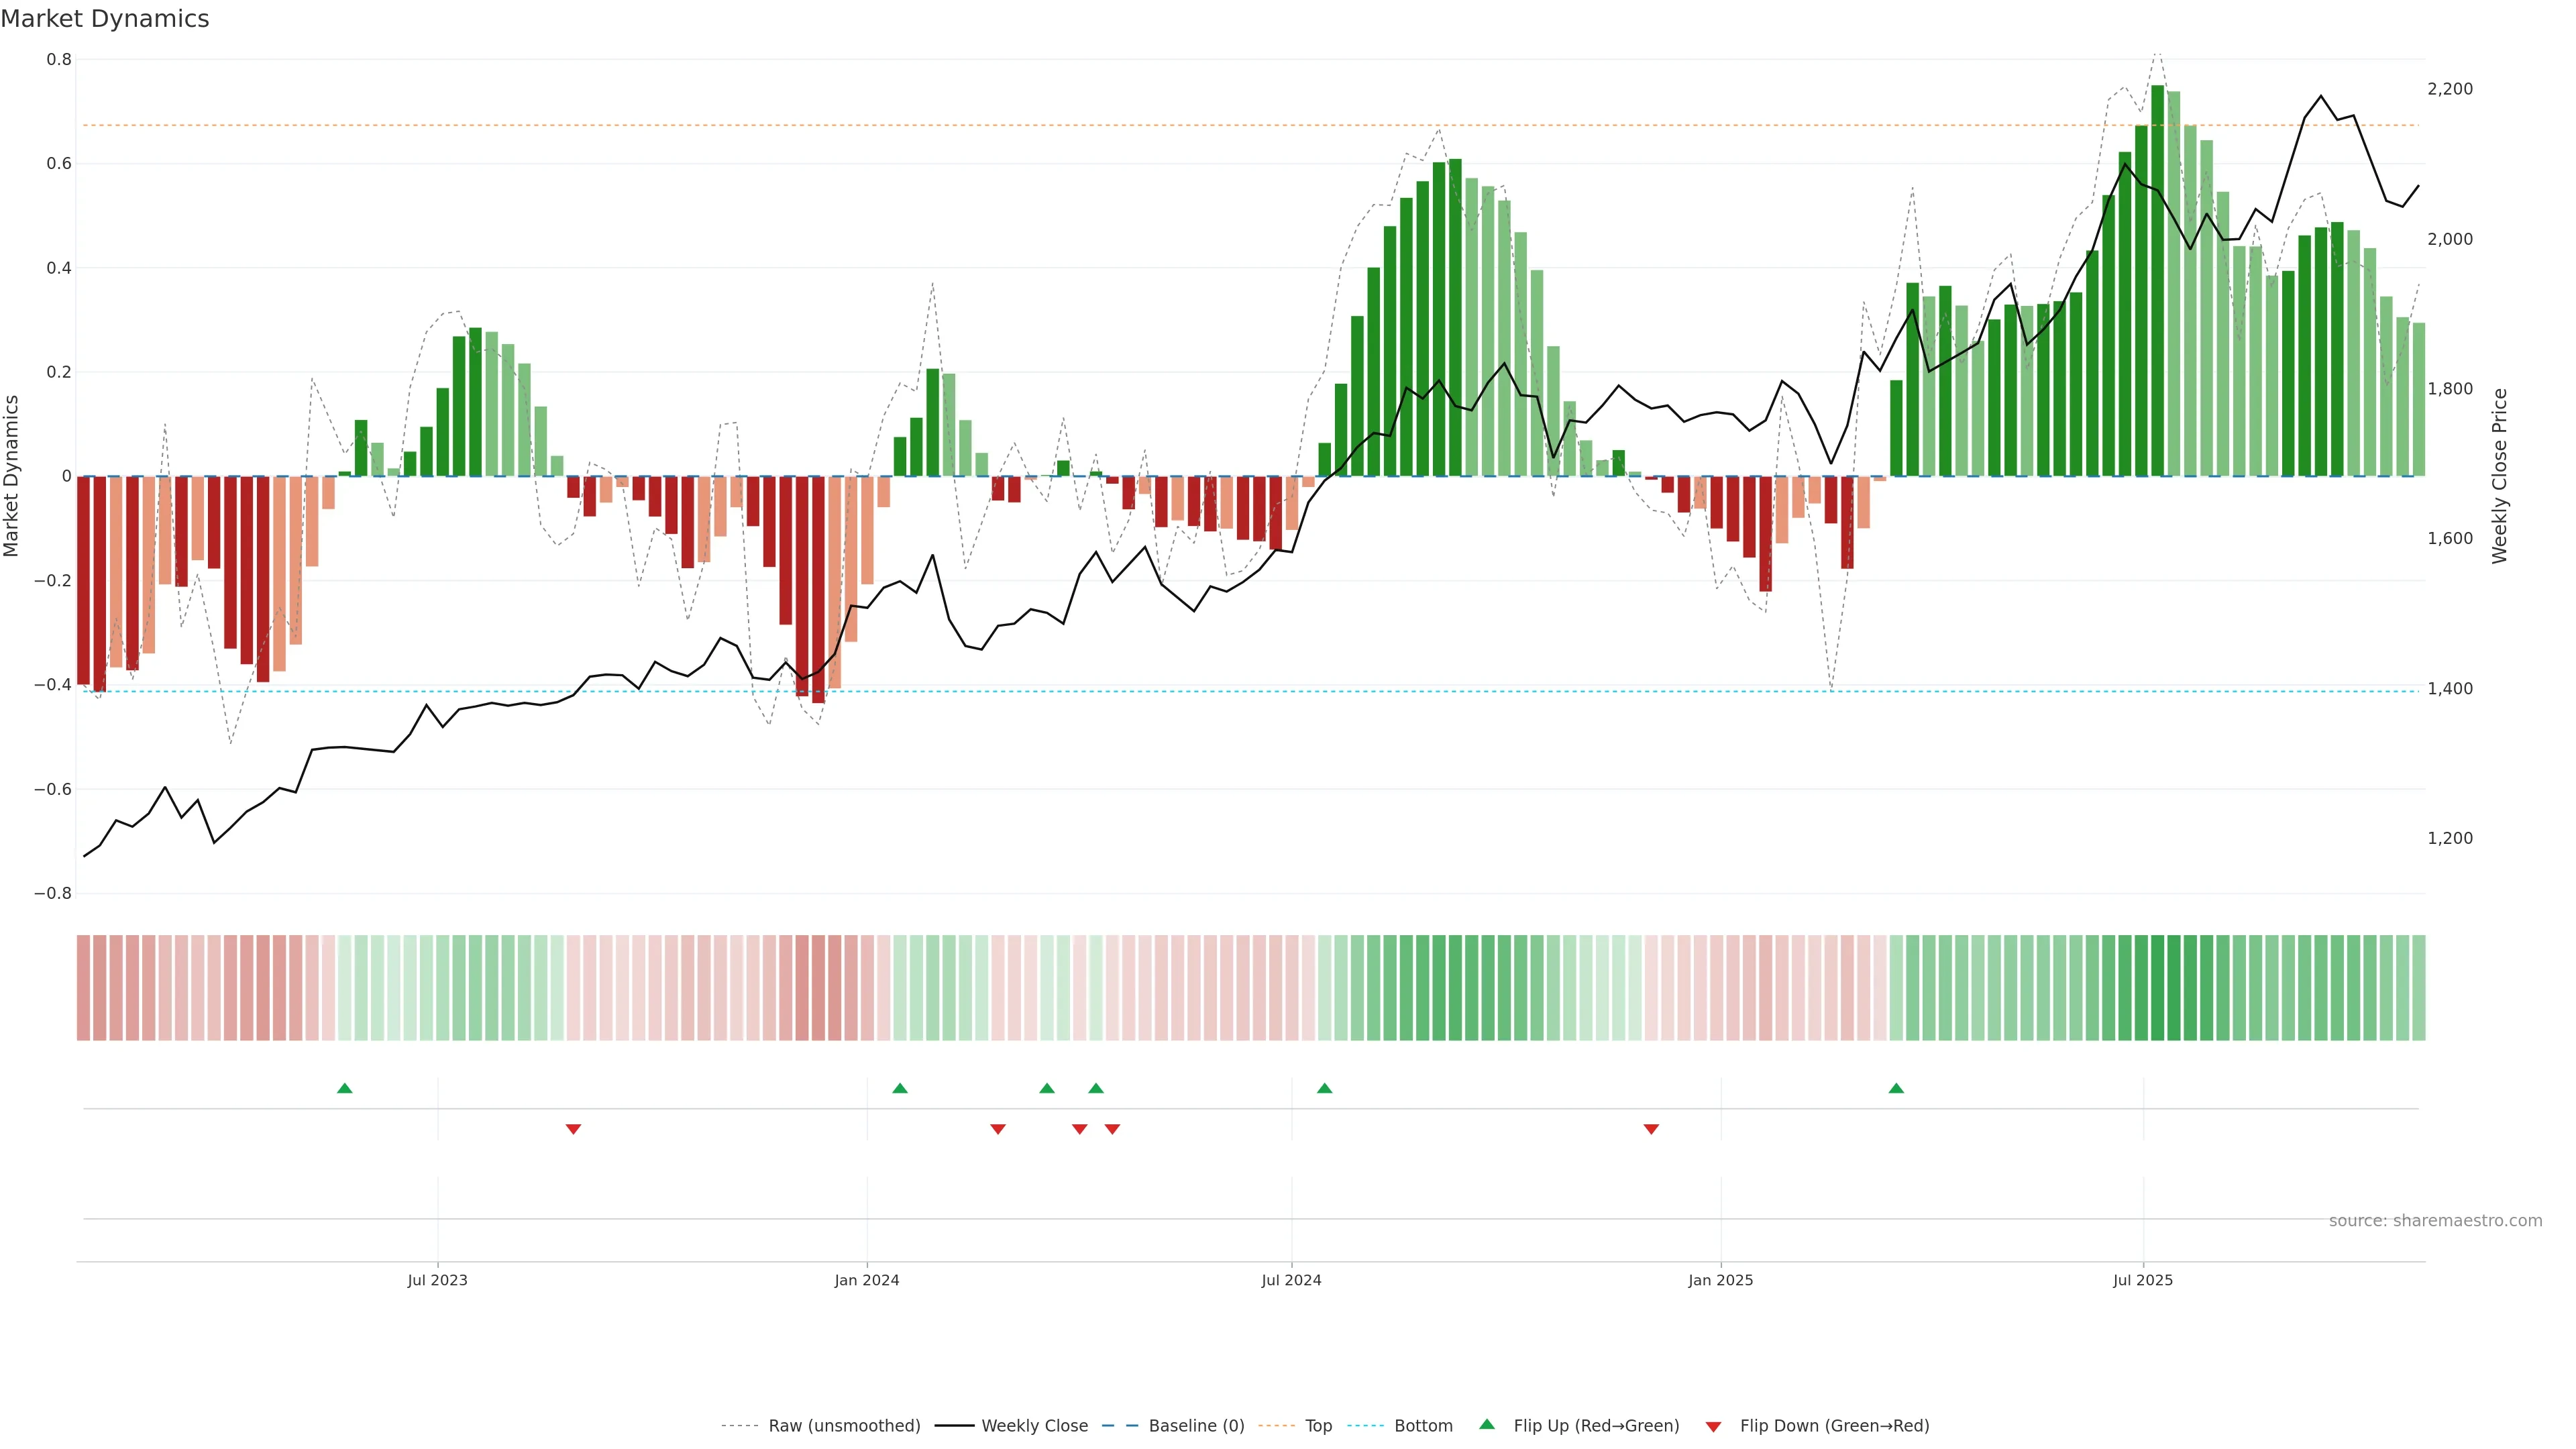The height and width of the screenshot is (1449, 2576).
Task: Click the last green flip-up marker in 2025
Action: (x=1896, y=1088)
